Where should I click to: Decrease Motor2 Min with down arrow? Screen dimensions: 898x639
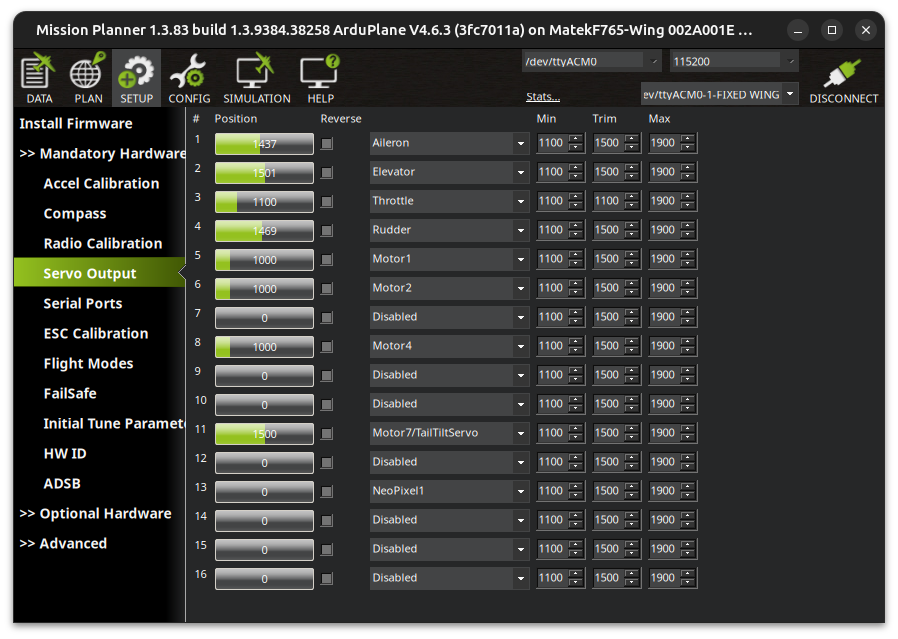tap(576, 292)
